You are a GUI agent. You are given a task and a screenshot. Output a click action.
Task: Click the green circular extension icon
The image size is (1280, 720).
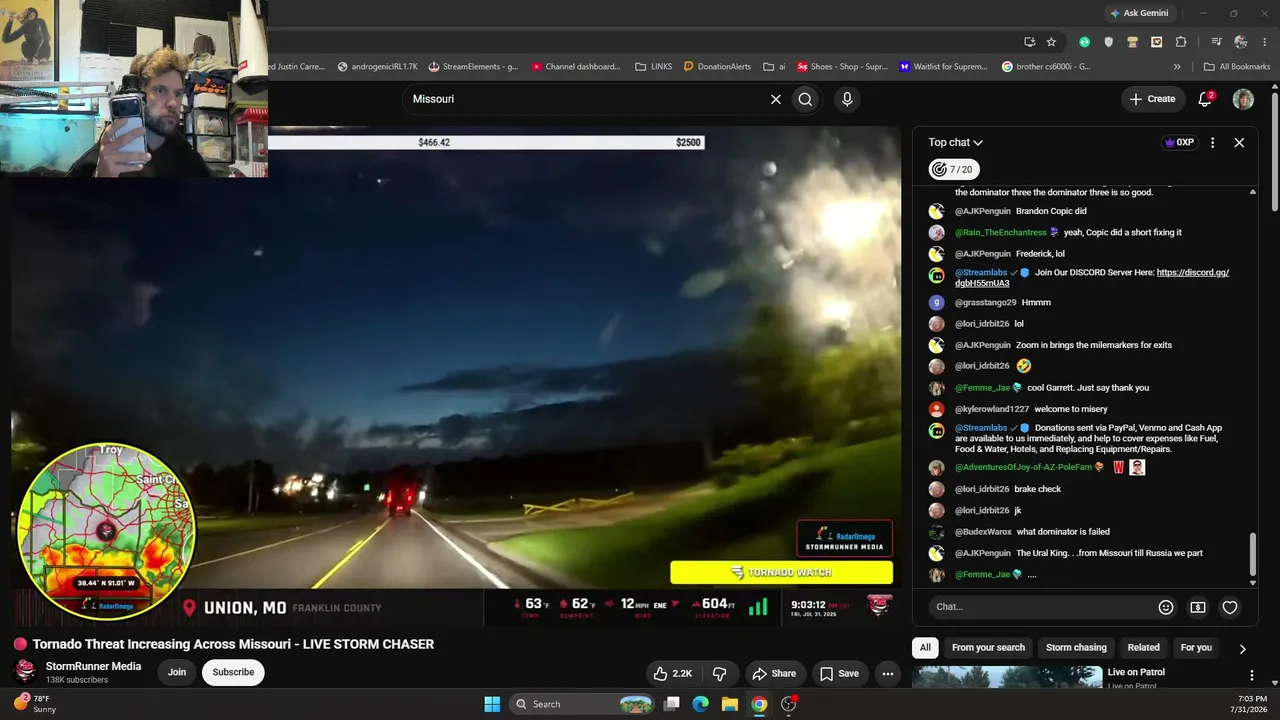1084,42
